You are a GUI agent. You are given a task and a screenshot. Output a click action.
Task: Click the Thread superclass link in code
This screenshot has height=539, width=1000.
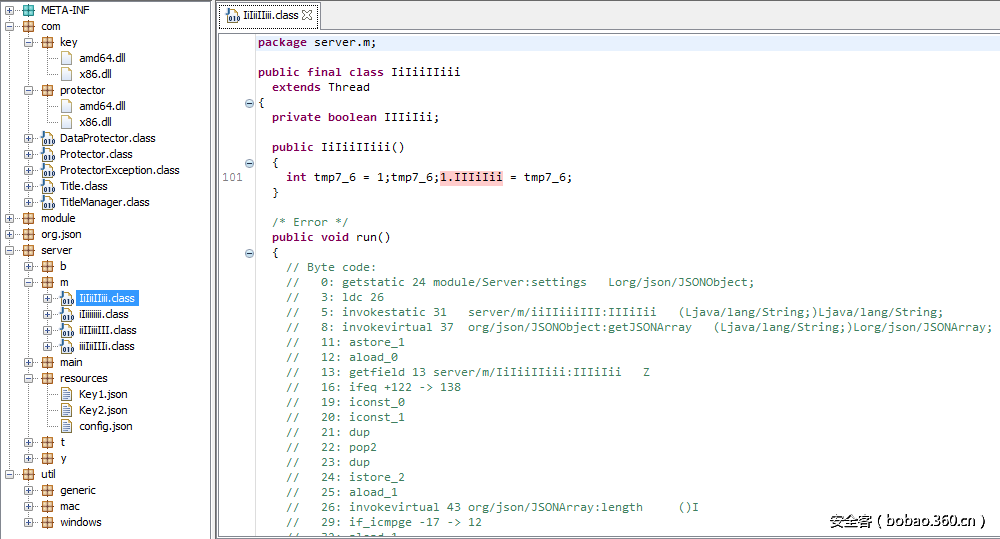pyautogui.click(x=349, y=87)
